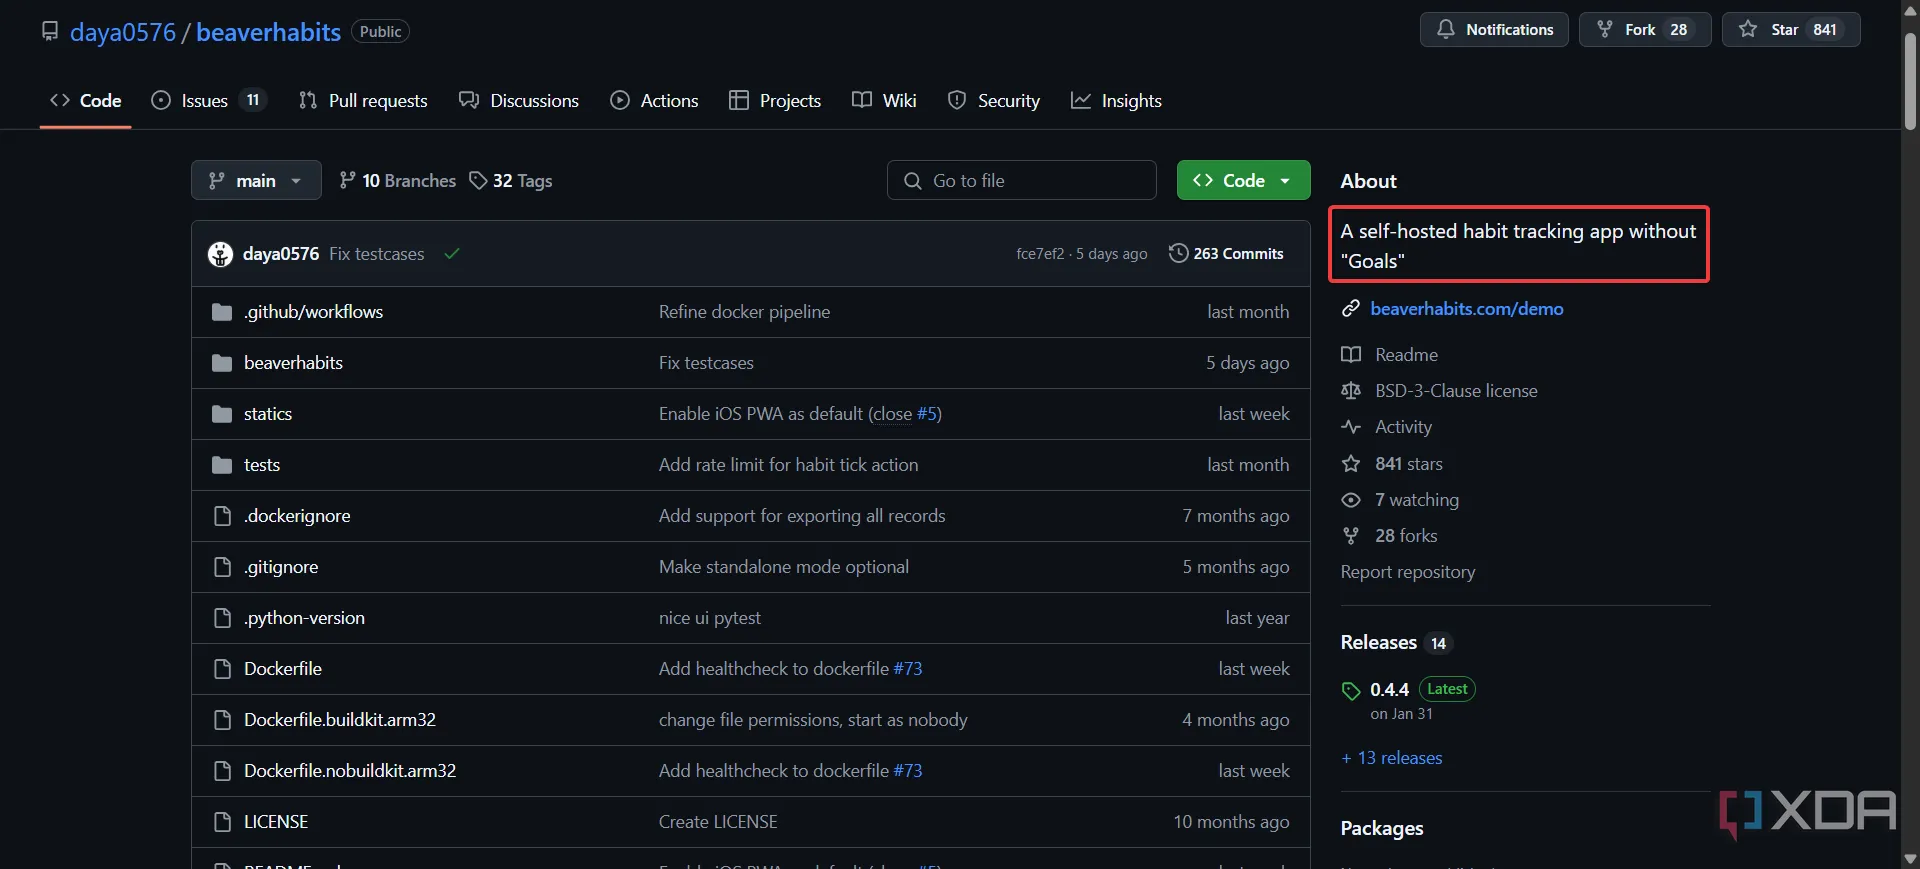Open the Code tab

(x=86, y=101)
